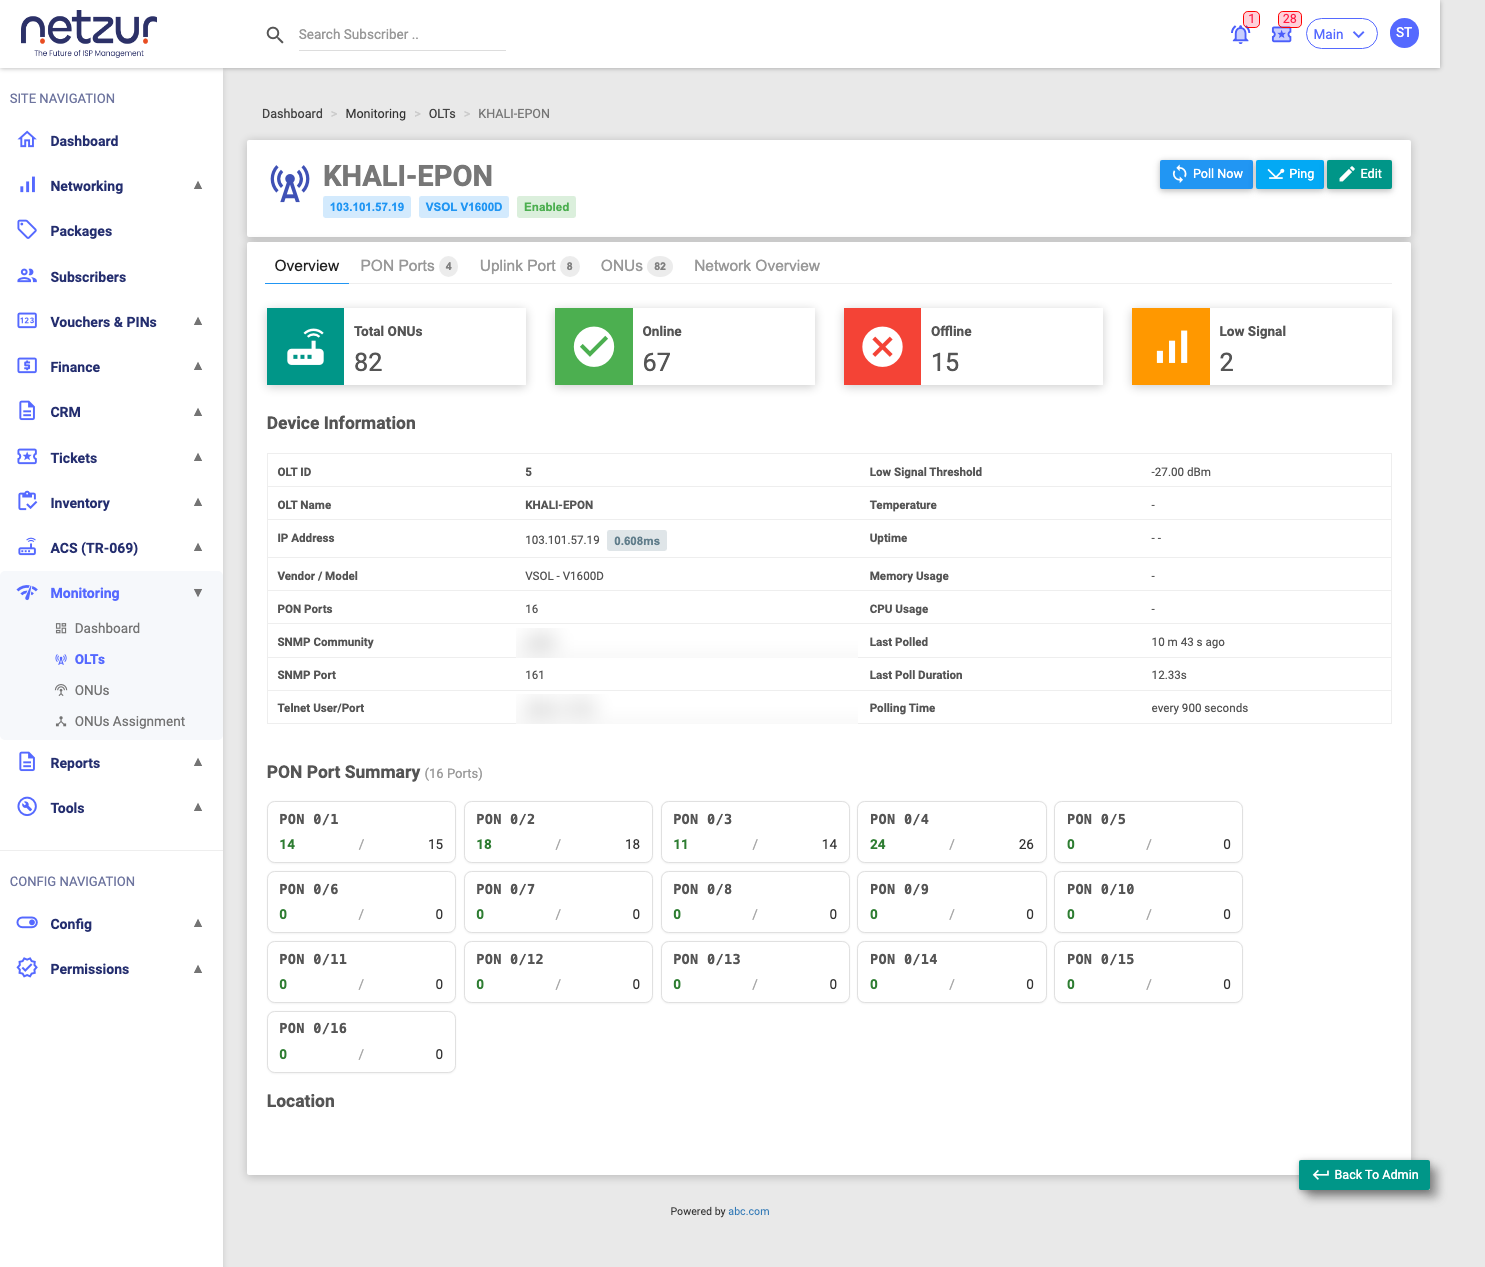Click the CRM document icon
Screen dimensions: 1485x1267
coord(28,411)
